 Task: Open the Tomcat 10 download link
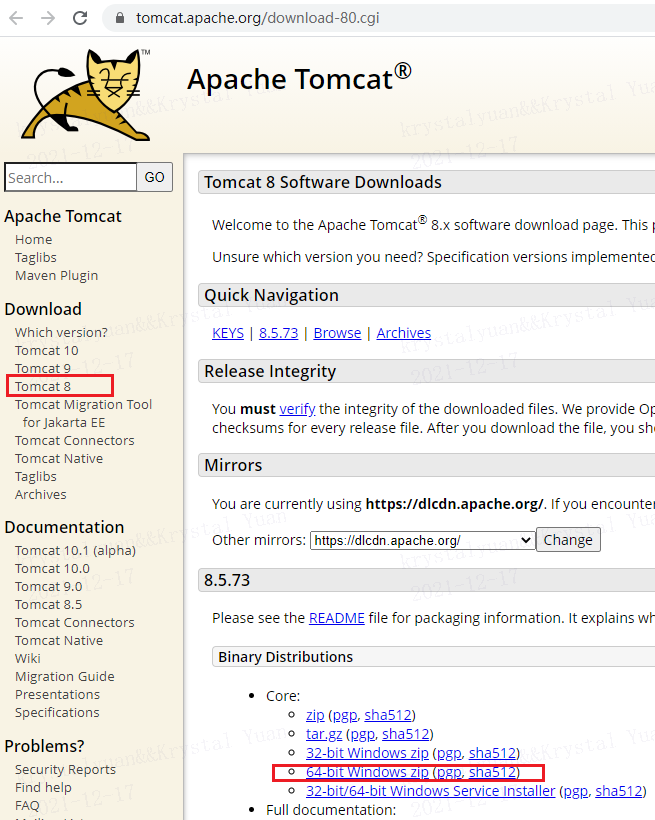[x=47, y=350]
